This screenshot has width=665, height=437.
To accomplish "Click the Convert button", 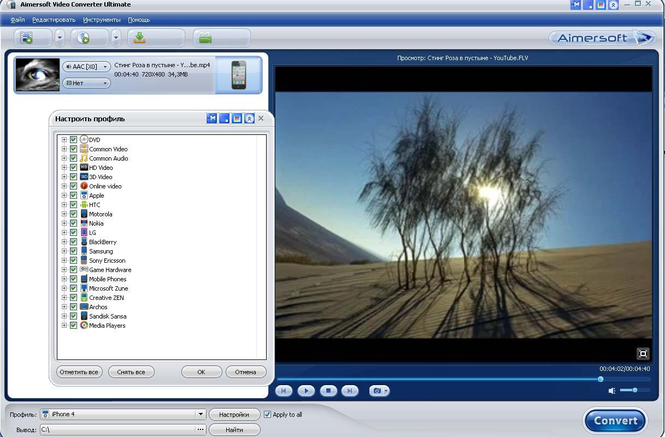I will point(615,420).
